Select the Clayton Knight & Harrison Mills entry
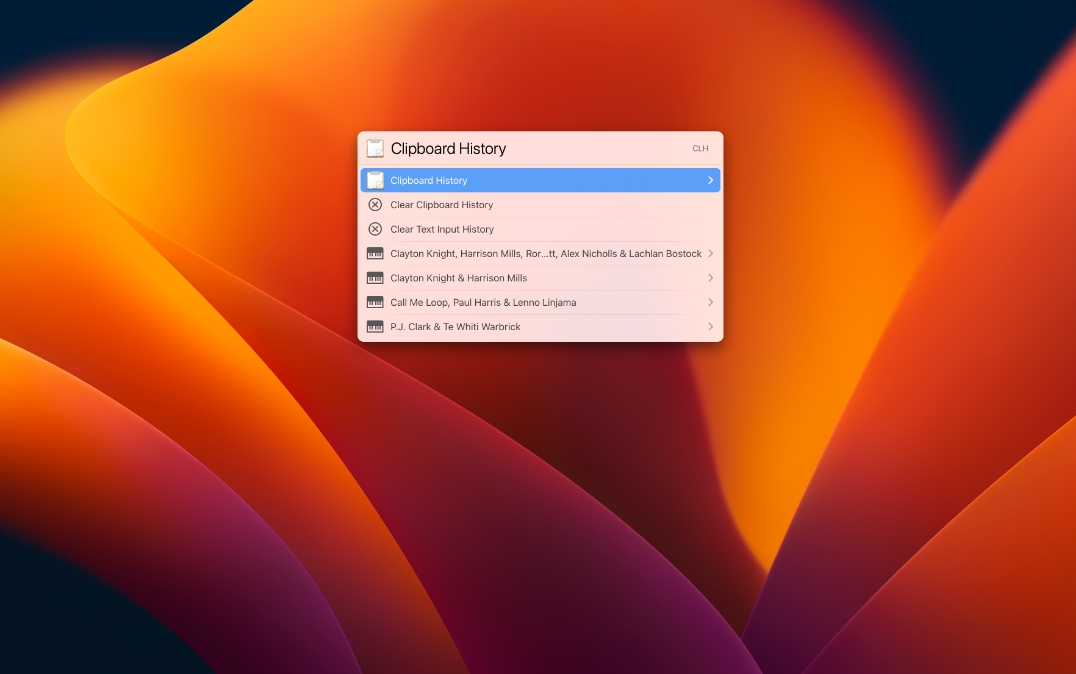1076x674 pixels. (x=540, y=278)
